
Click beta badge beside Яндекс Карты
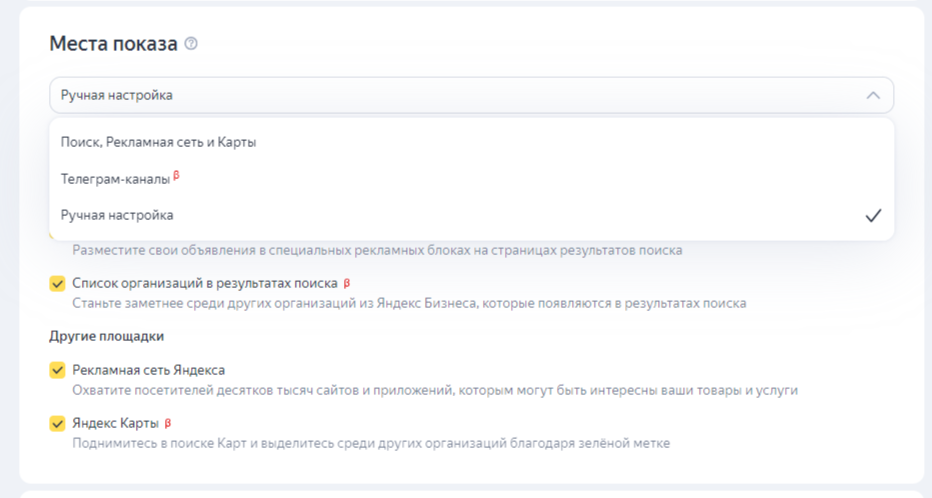click(168, 423)
